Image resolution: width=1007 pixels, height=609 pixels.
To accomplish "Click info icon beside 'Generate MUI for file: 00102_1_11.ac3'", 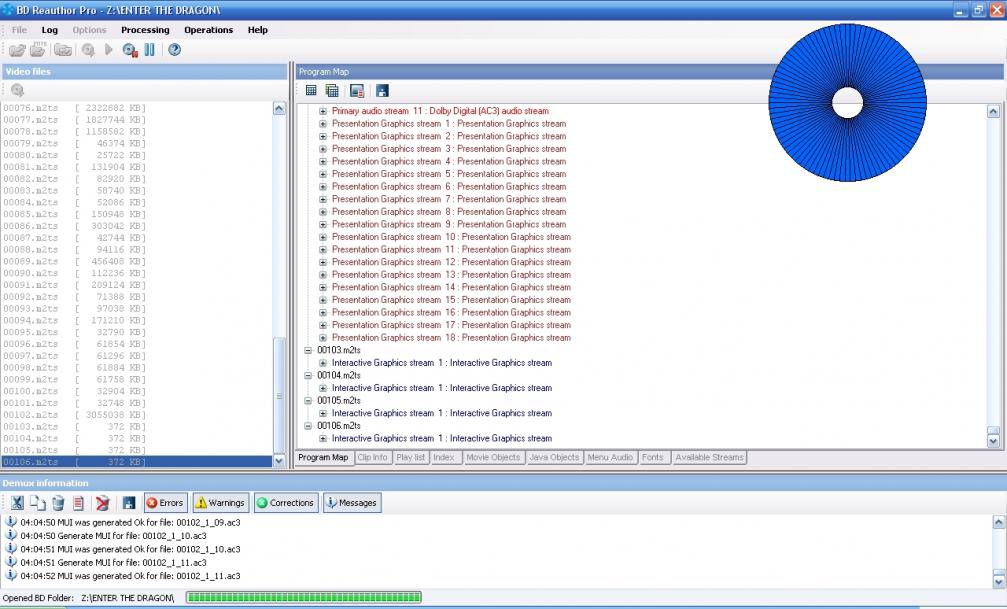I will point(11,561).
